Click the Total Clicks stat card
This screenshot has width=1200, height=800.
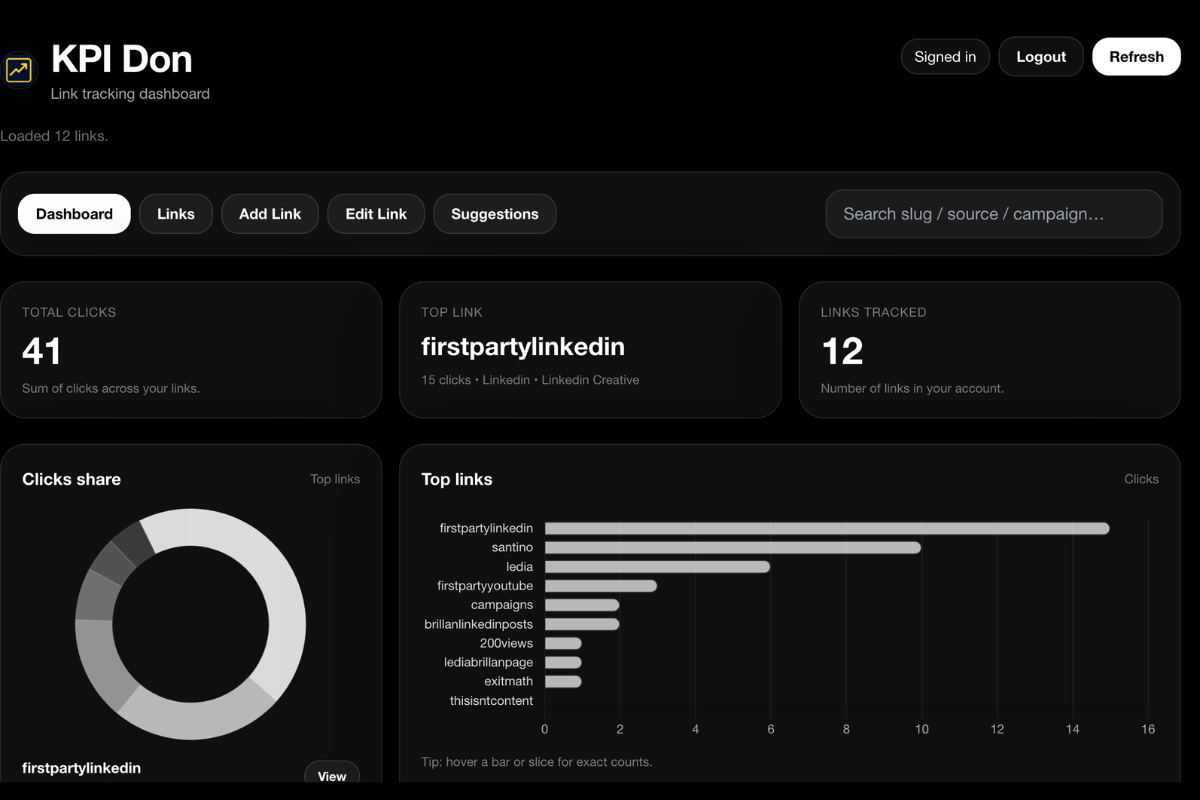click(x=191, y=349)
